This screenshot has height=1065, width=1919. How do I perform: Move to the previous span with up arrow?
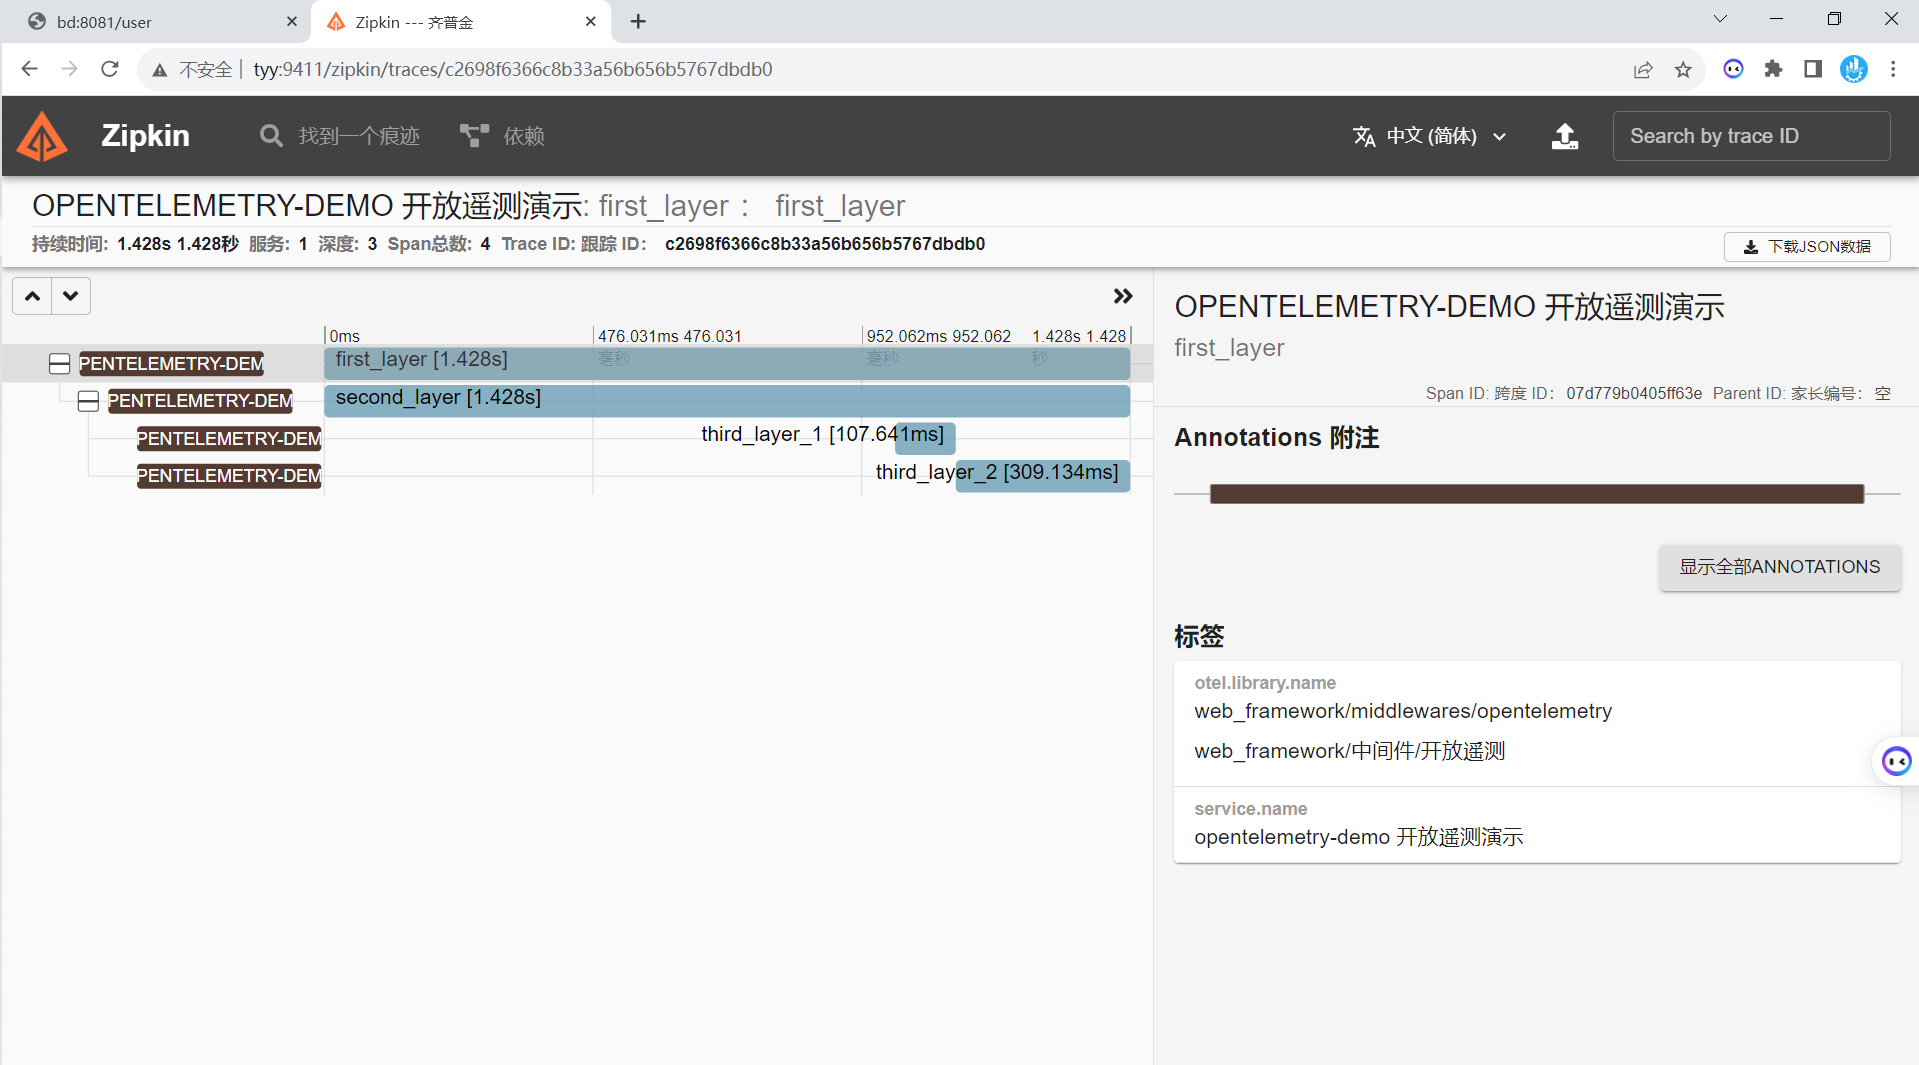coord(32,296)
